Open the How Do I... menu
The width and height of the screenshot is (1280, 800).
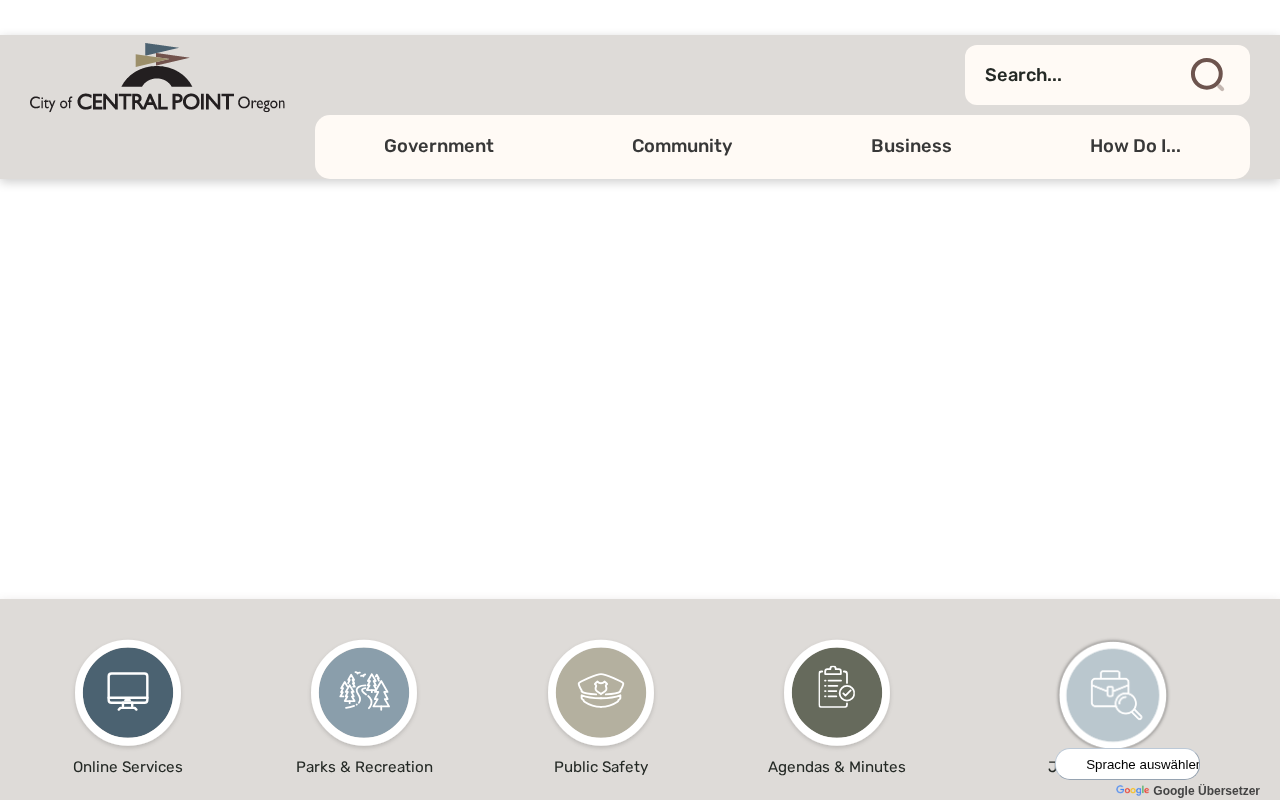(1135, 146)
